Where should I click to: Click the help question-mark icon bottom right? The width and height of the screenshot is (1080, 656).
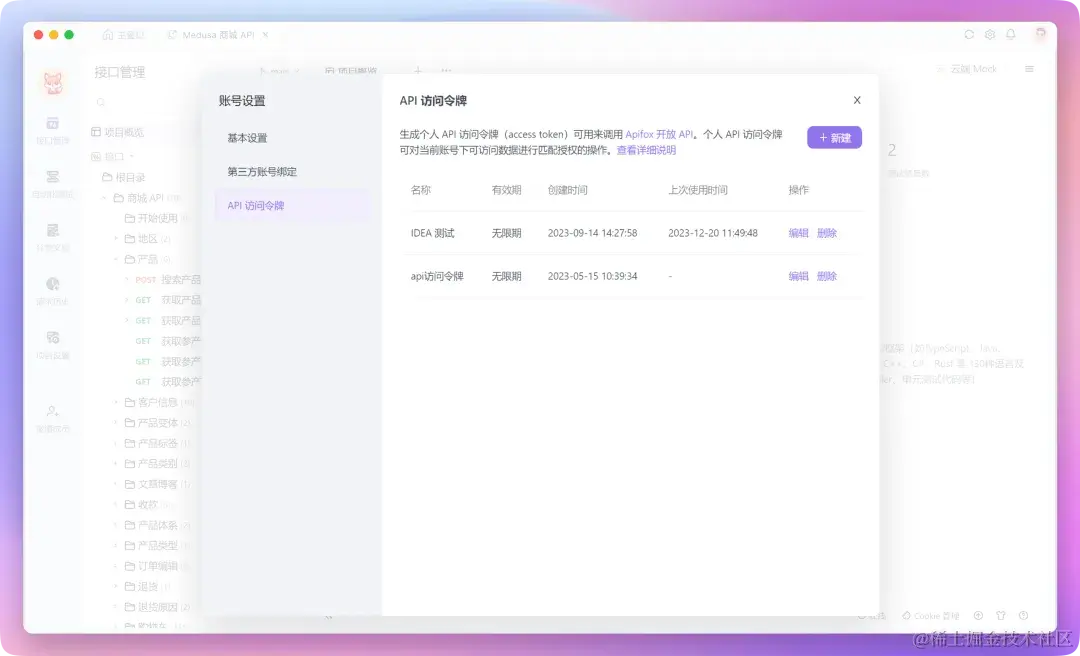tap(1022, 615)
